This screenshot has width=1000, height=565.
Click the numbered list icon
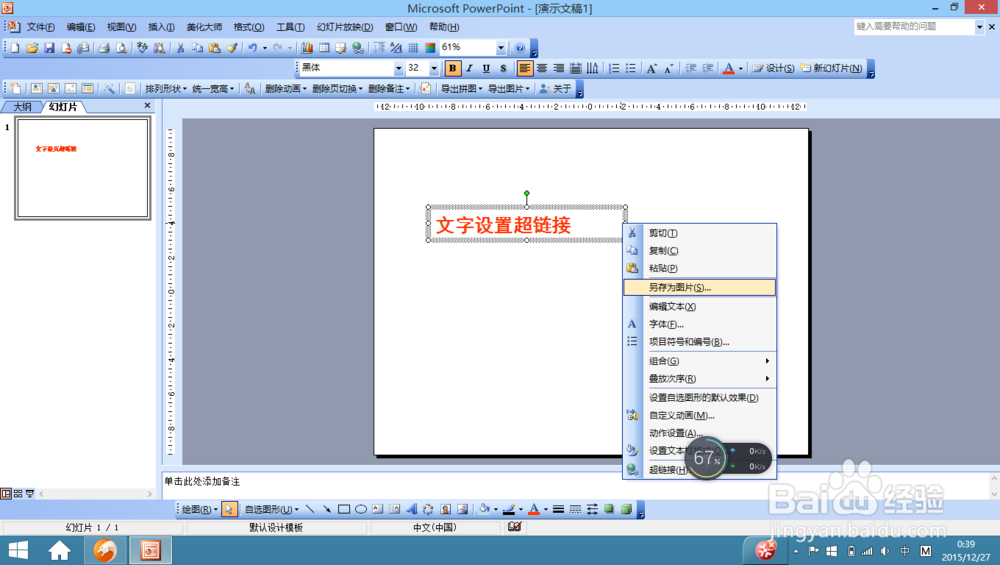pos(614,68)
